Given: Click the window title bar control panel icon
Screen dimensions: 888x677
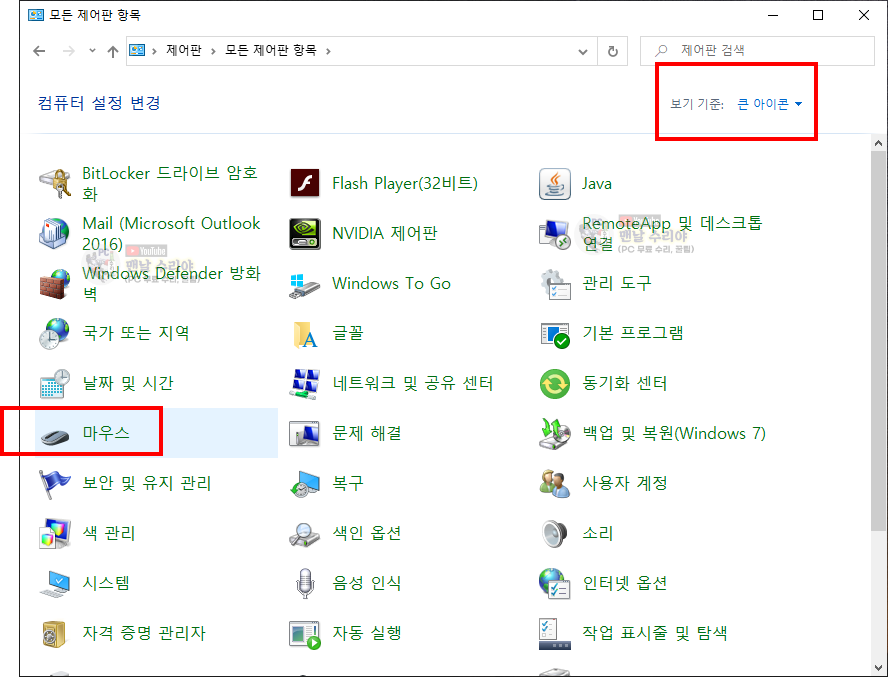Looking at the screenshot, I should [36, 15].
